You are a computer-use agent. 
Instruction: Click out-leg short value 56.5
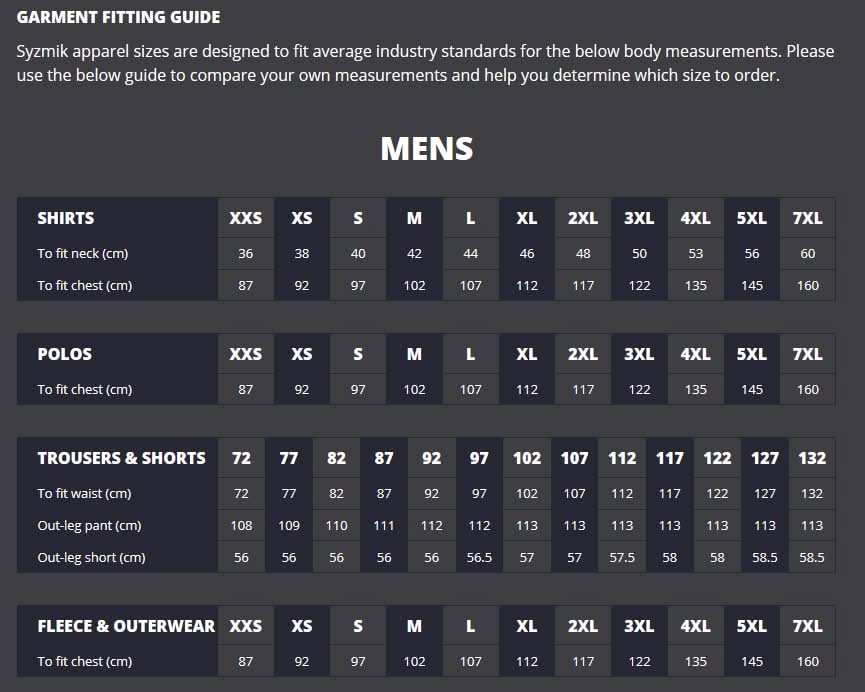click(479, 558)
